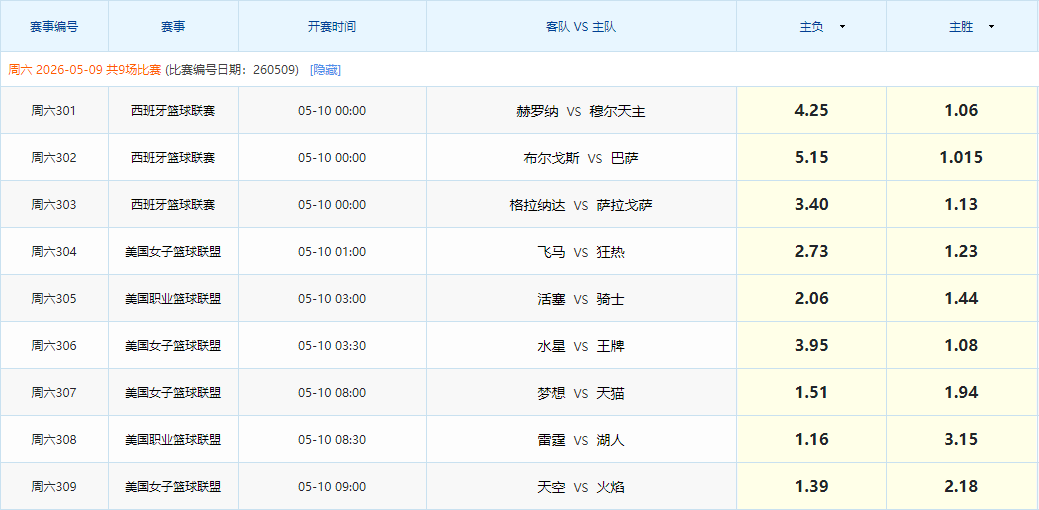The width and height of the screenshot is (1039, 510).
Task: Click 西班牙篮球联赛 in the 周六301 row
Action: click(173, 111)
